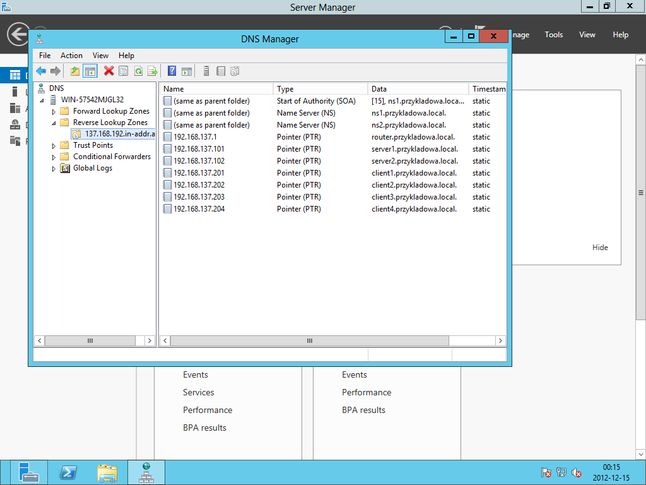Screen dimensions: 646x485
Task: Click the network status tray icon
Action: 561,472
